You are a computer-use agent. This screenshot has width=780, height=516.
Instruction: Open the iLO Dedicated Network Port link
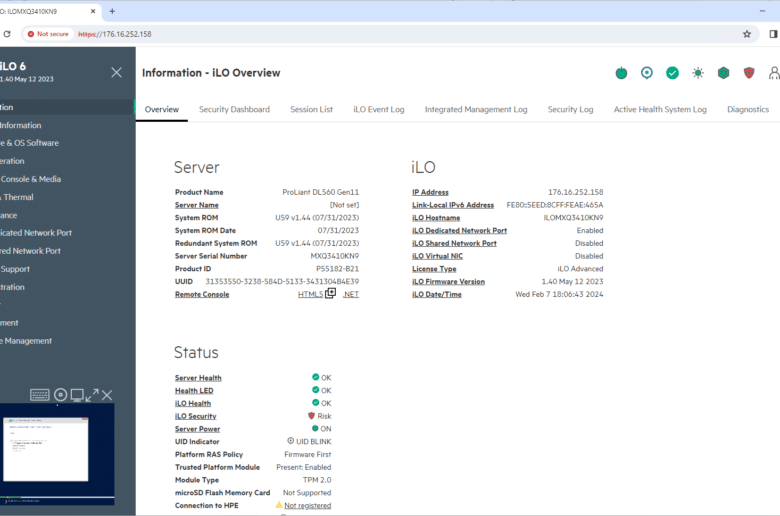tap(459, 231)
